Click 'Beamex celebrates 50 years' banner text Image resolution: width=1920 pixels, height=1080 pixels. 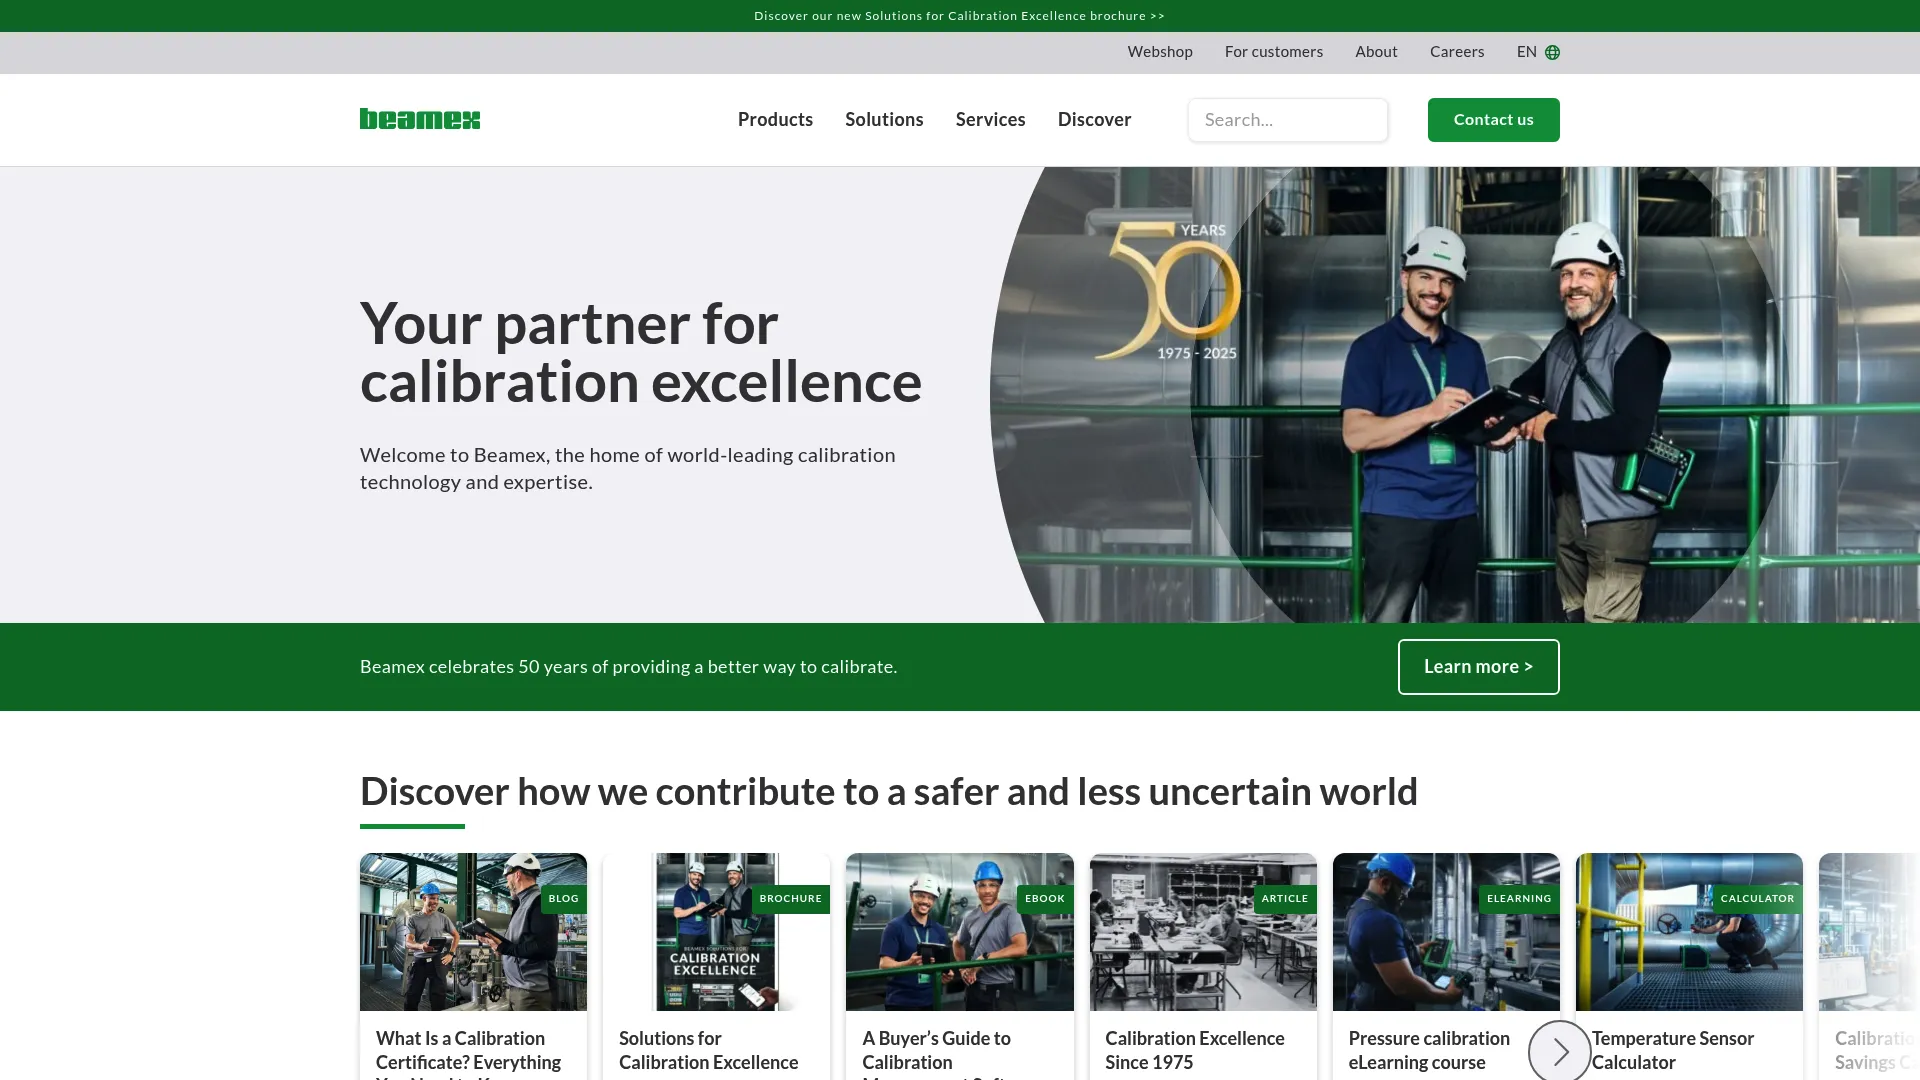coord(628,667)
